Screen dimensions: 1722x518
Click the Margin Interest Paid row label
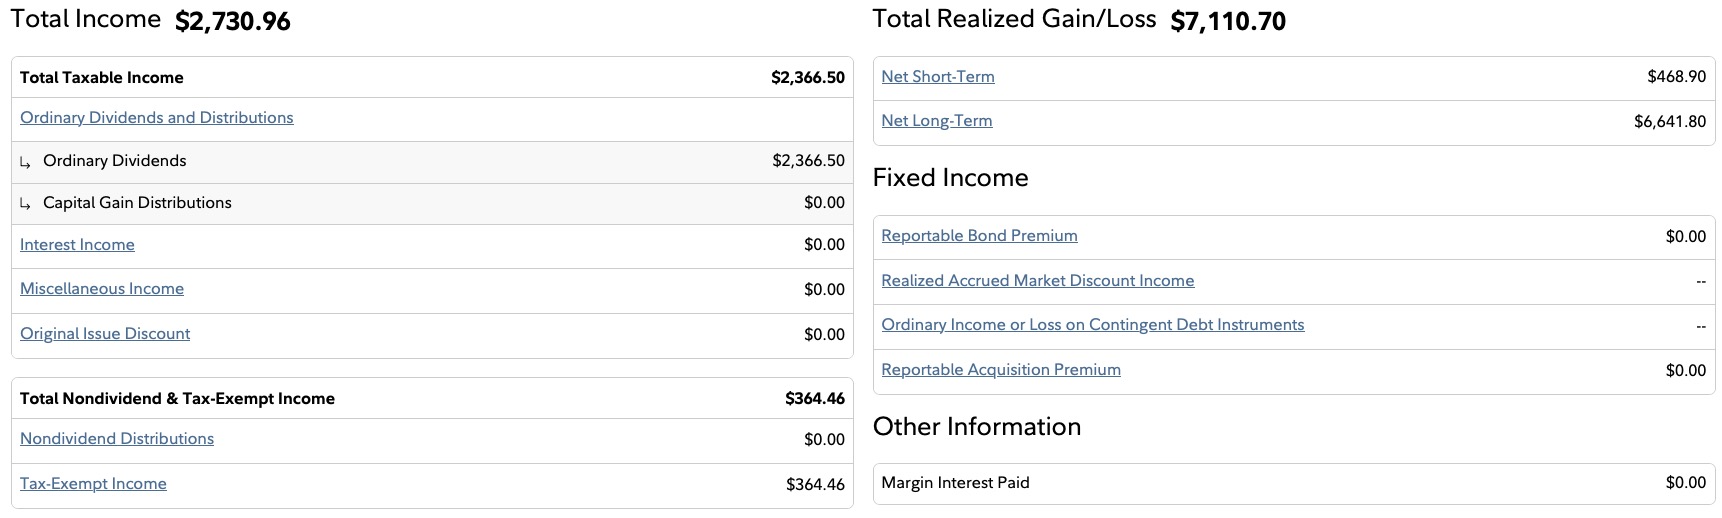point(955,483)
